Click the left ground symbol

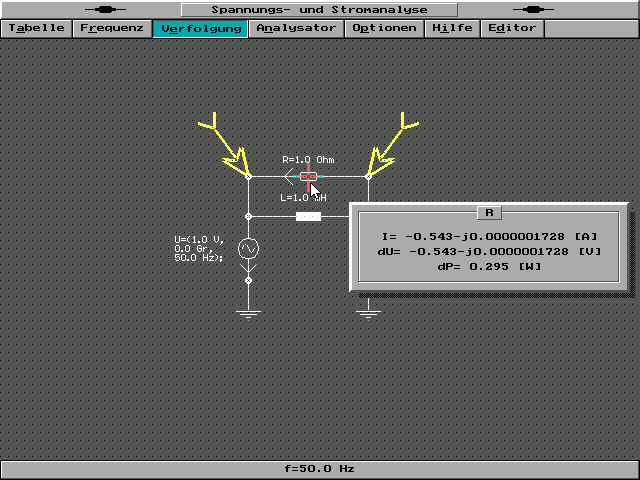pyautogui.click(x=248, y=314)
